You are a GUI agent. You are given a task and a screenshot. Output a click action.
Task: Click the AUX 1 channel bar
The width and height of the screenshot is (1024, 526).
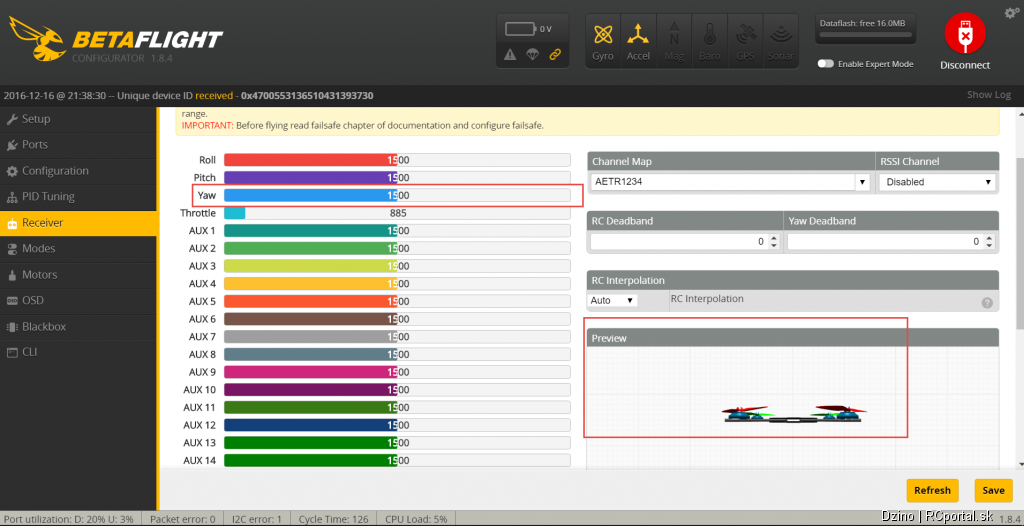(x=397, y=231)
